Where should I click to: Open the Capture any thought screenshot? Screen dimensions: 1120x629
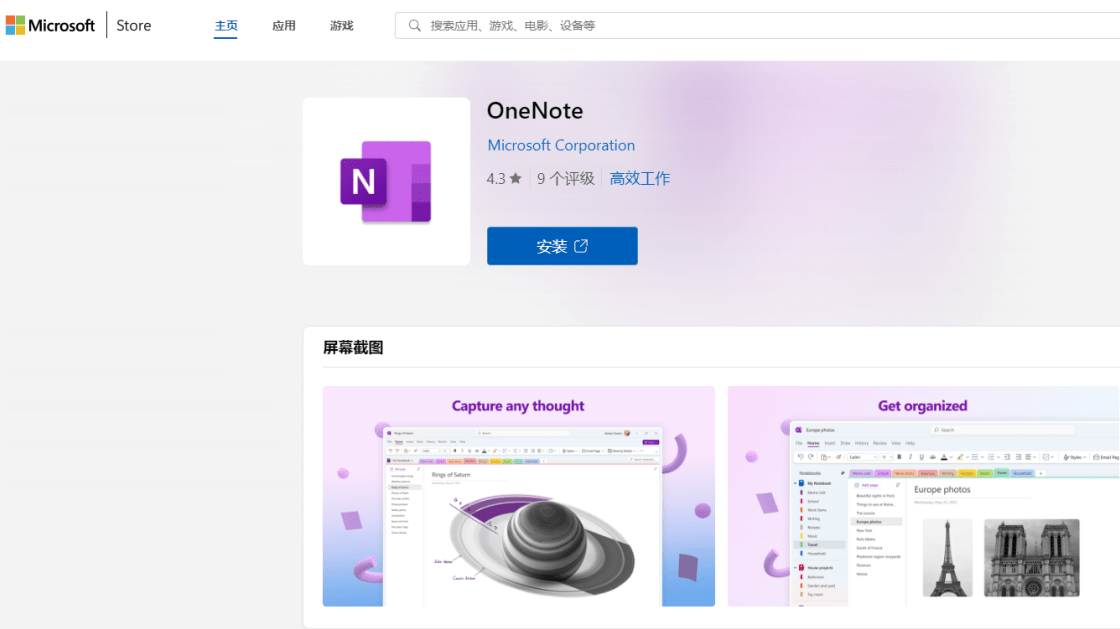point(519,496)
